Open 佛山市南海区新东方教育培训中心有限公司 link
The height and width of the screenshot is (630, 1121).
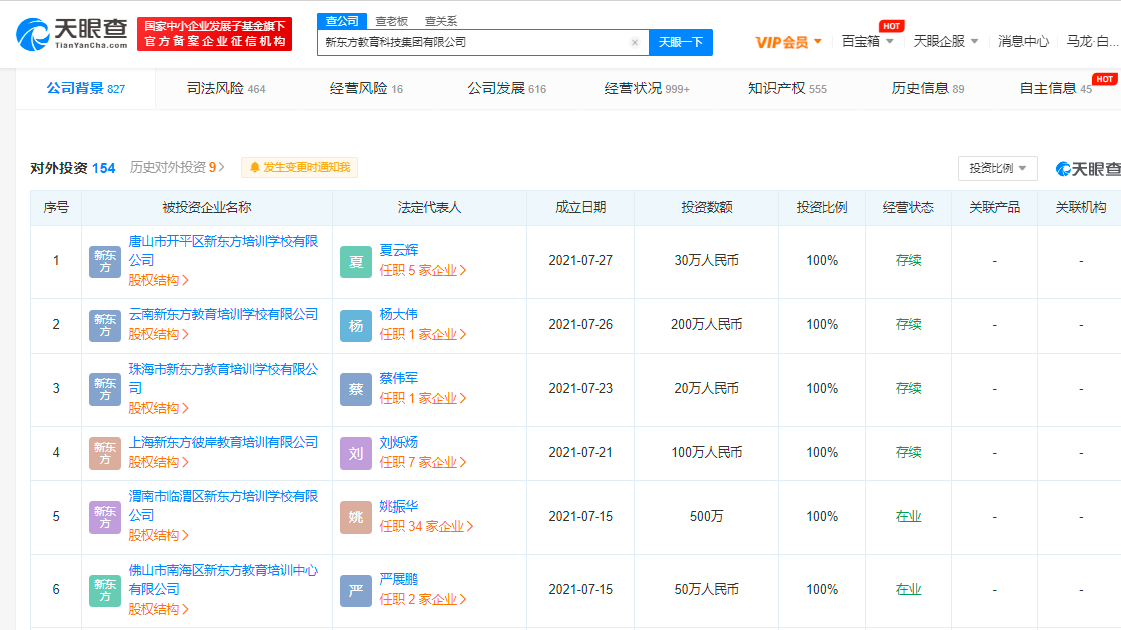[x=223, y=579]
